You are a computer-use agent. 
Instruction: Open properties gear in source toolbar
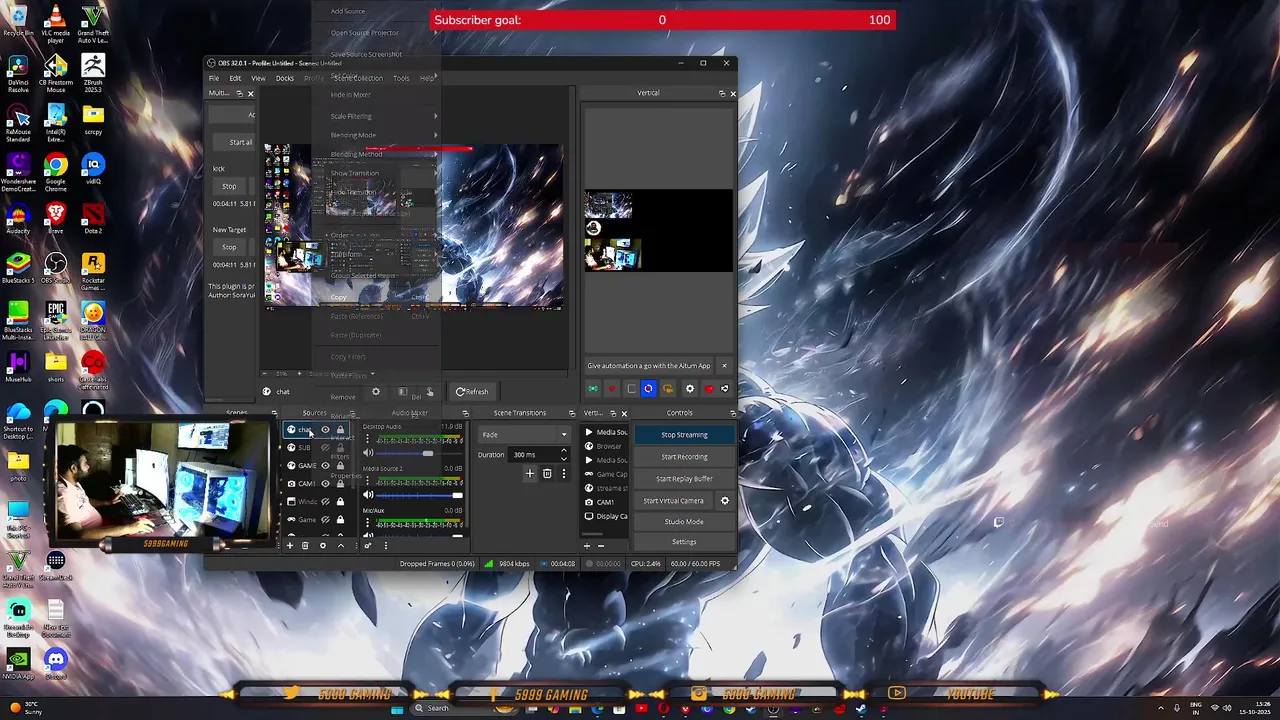point(375,392)
